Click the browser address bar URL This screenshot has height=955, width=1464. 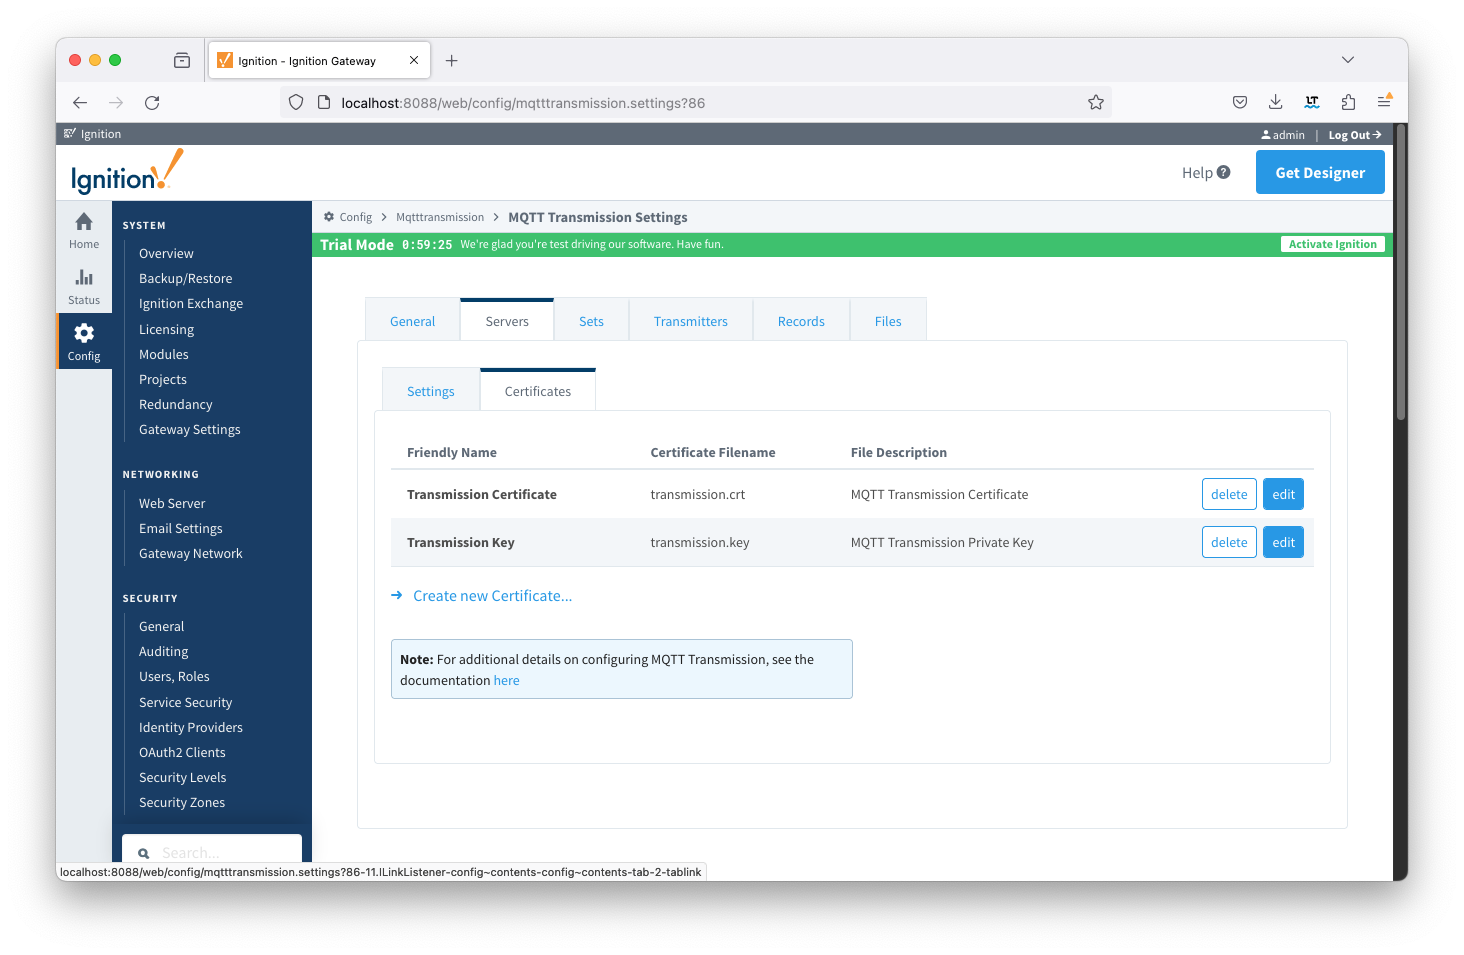(x=523, y=103)
